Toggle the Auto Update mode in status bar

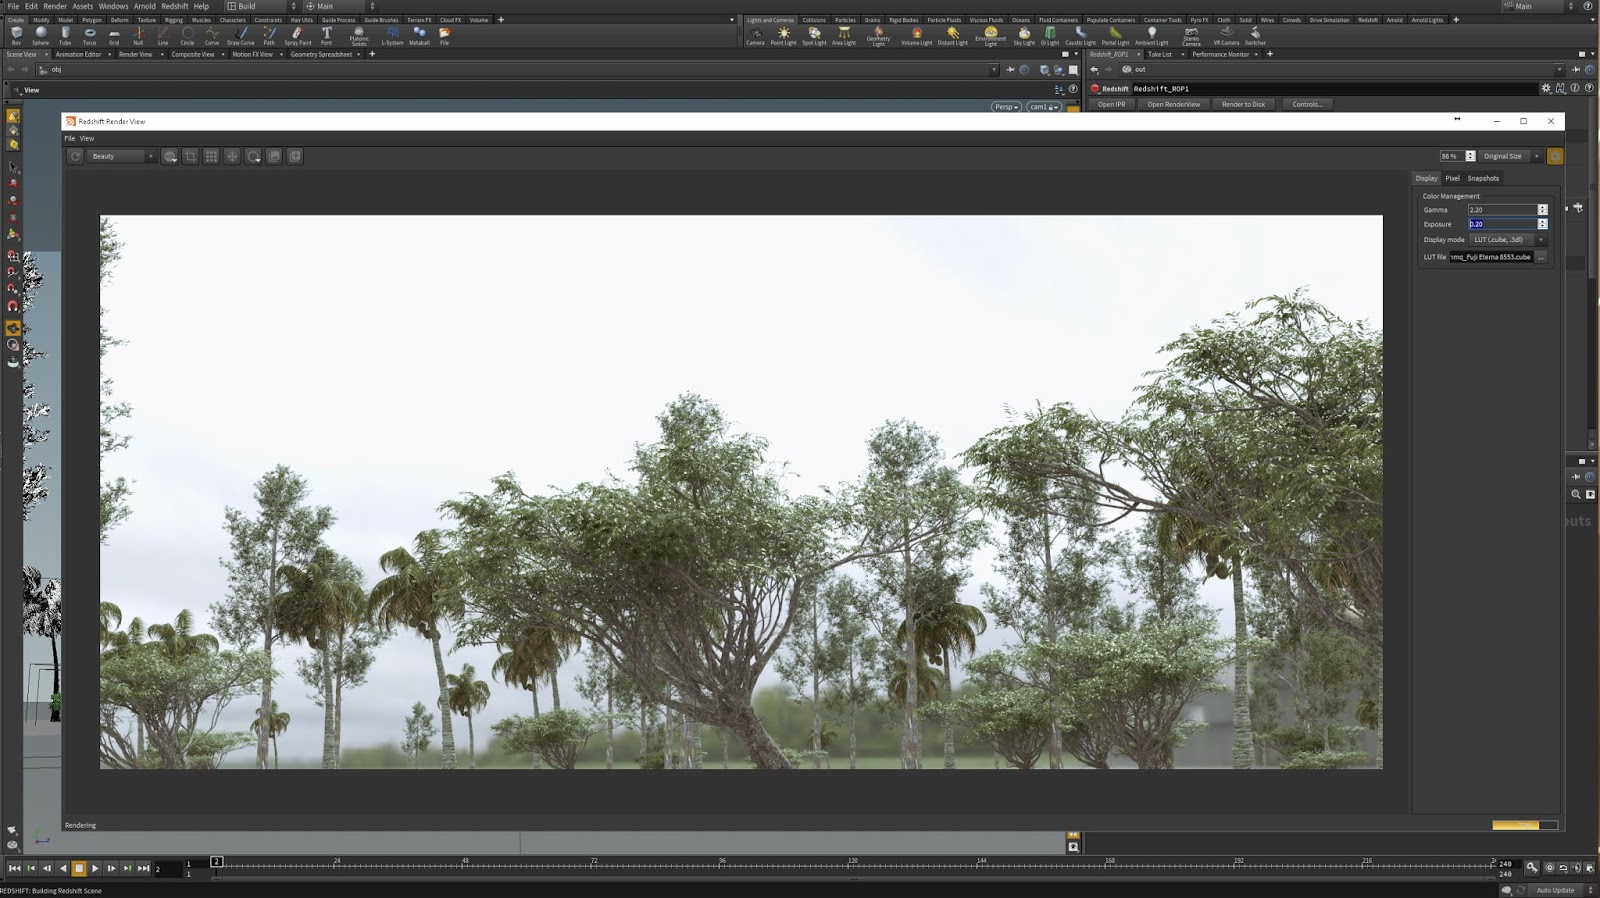[1556, 890]
